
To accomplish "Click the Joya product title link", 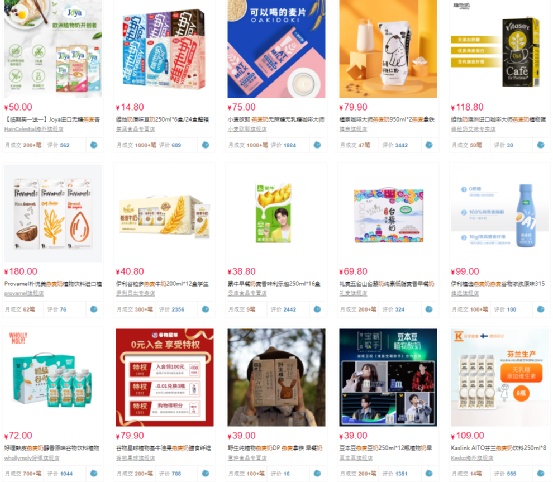I will pos(52,120).
